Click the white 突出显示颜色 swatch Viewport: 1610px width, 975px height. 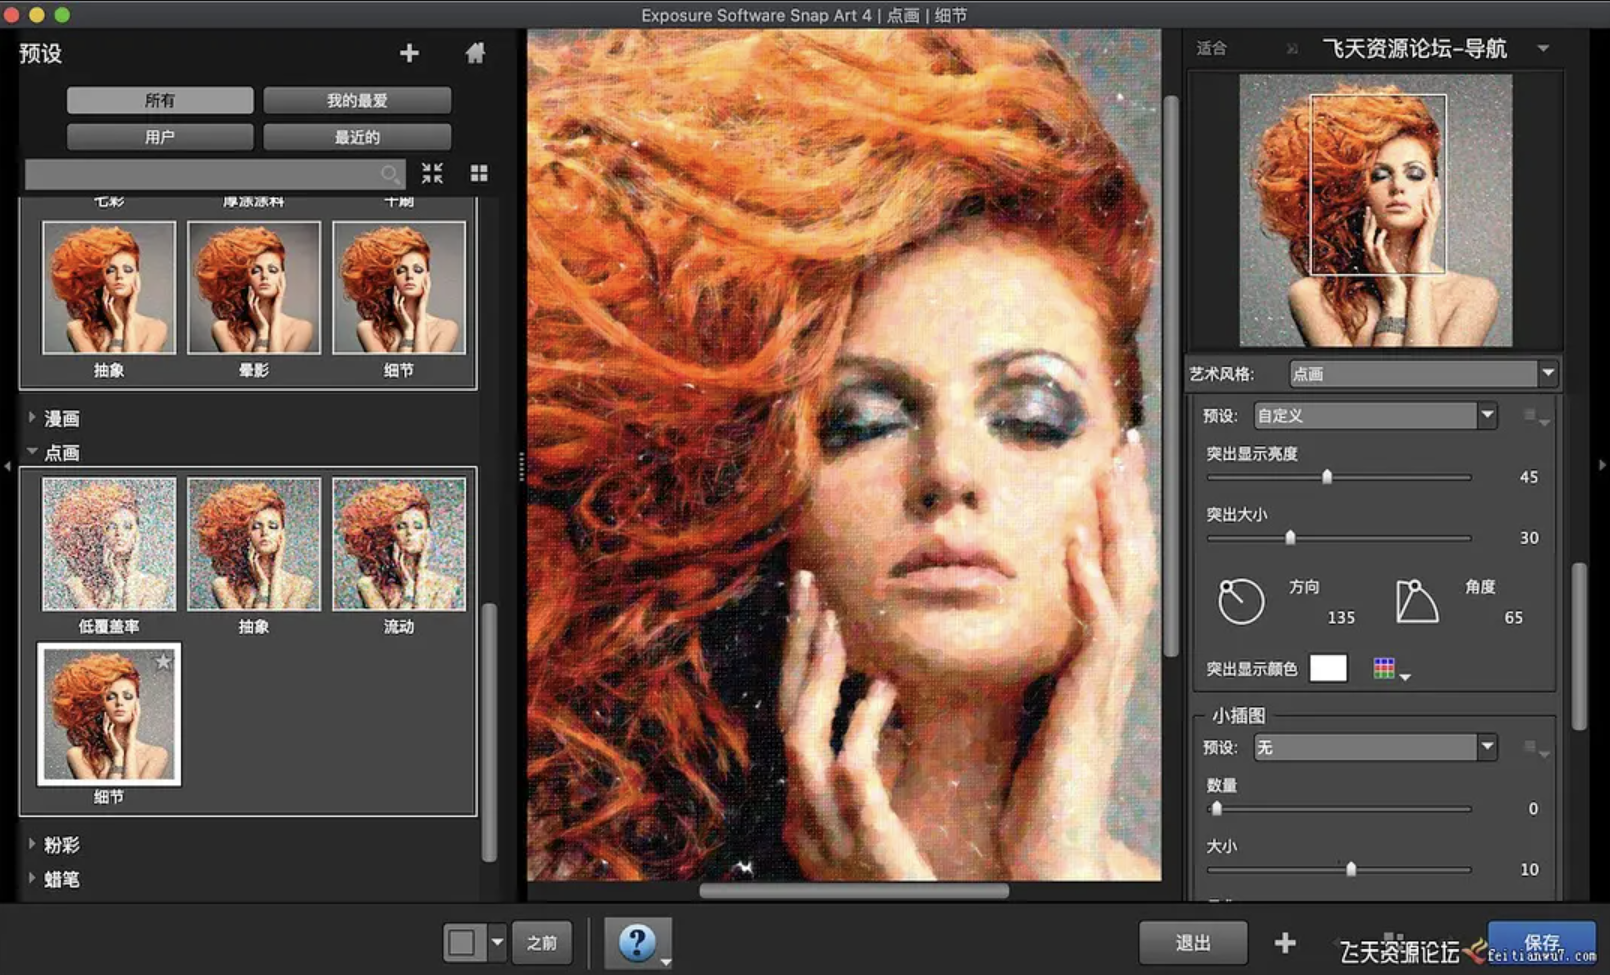click(1328, 669)
